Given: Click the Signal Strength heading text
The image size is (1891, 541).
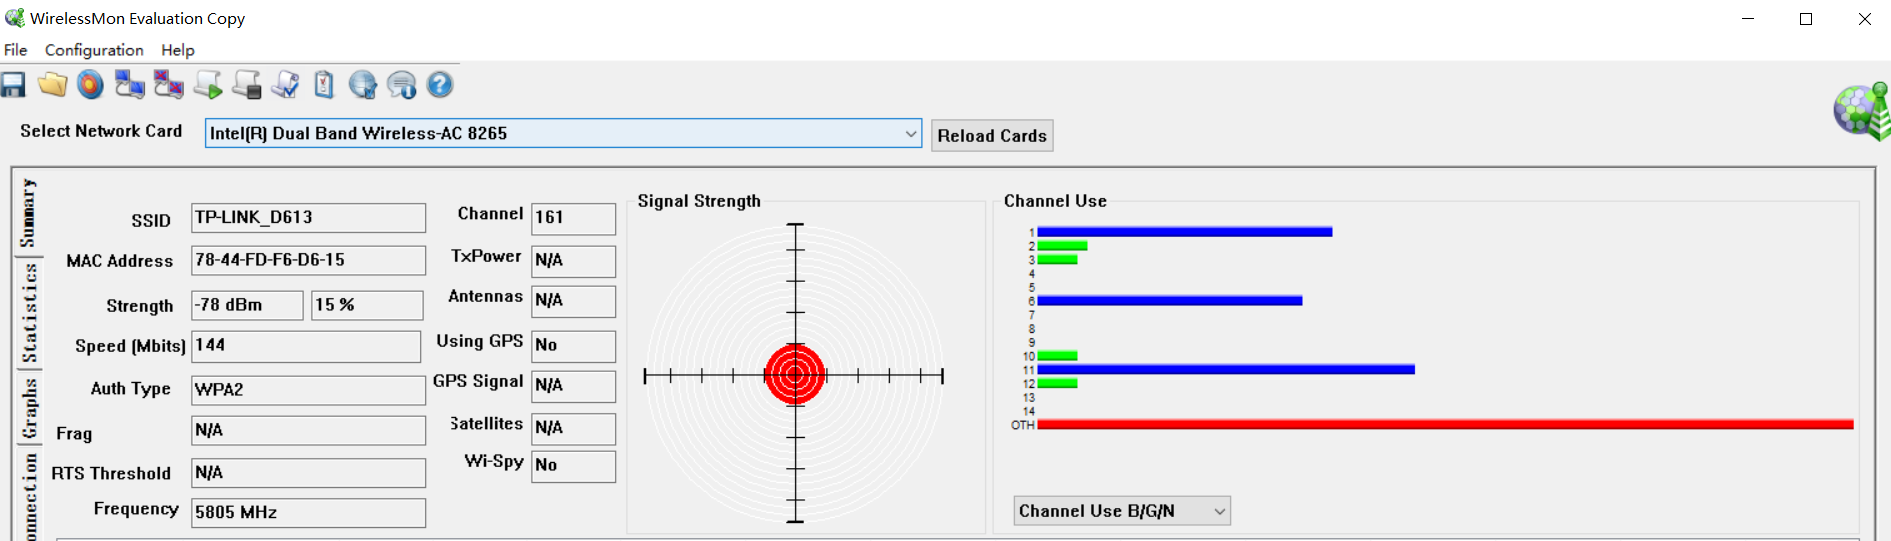Looking at the screenshot, I should point(699,201).
